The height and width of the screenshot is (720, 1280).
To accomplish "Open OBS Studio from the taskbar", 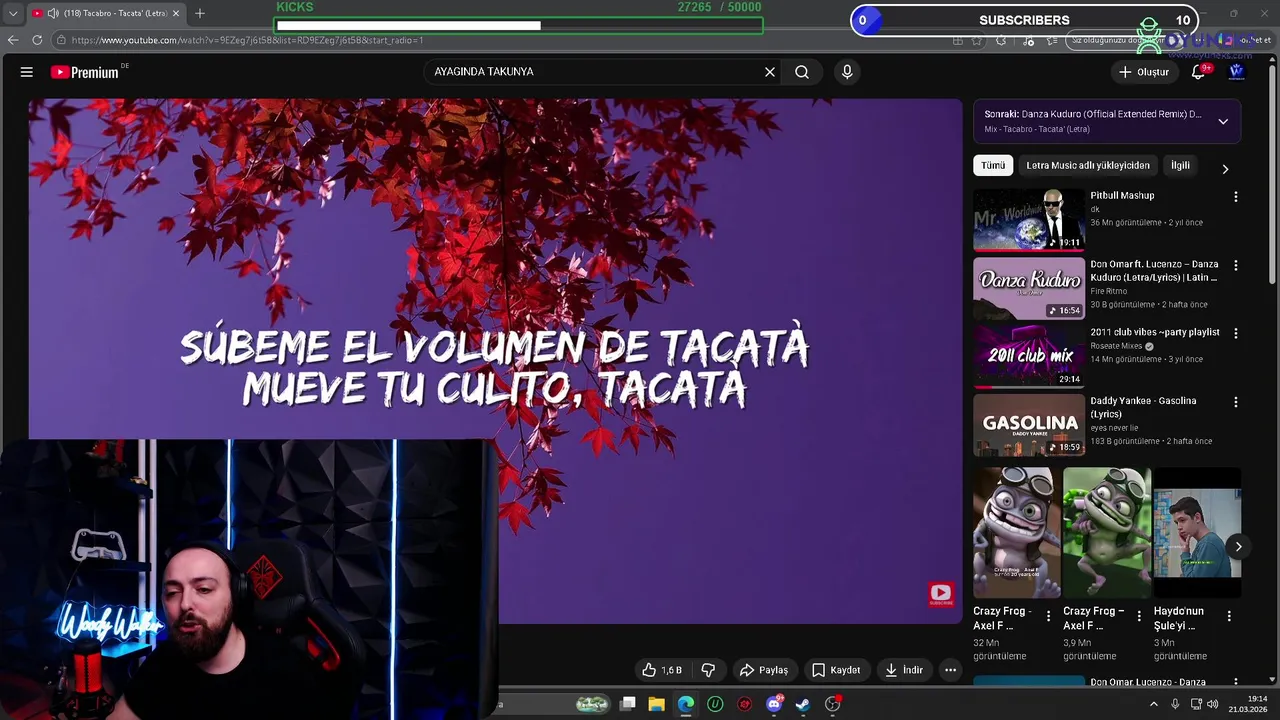I will coord(833,704).
